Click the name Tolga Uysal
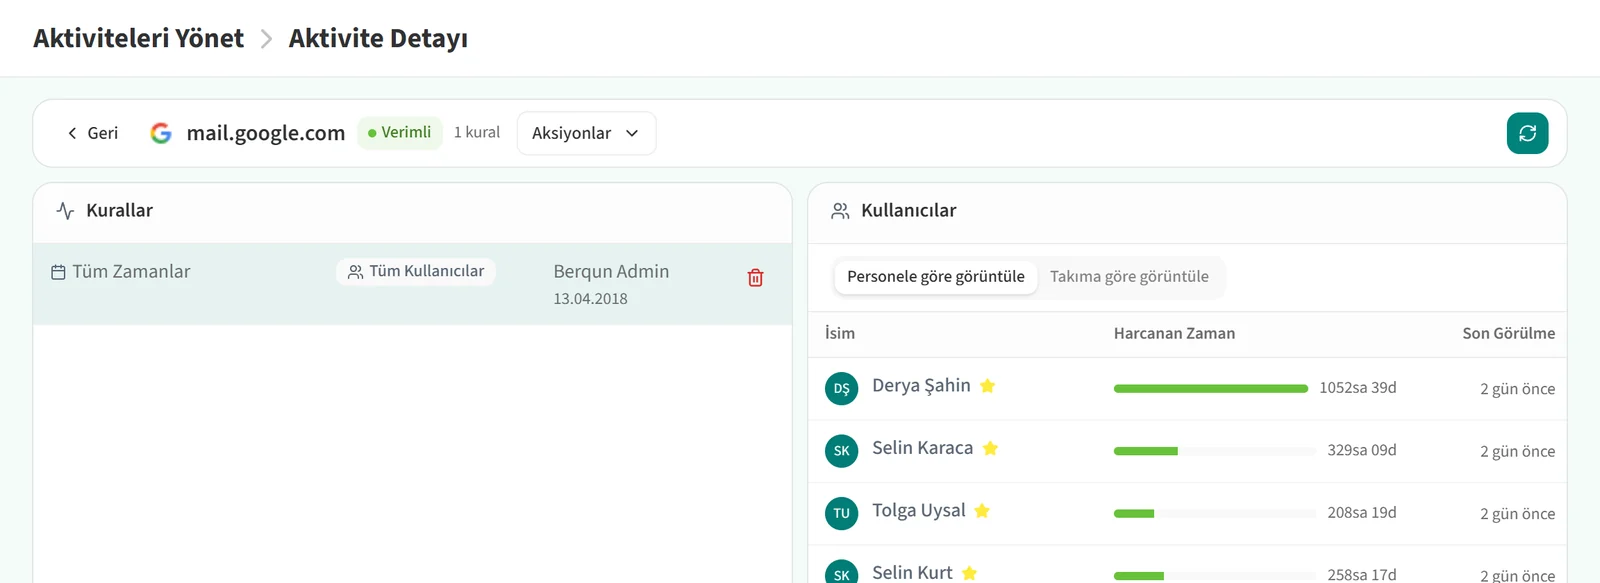This screenshot has width=1600, height=583. [x=919, y=511]
